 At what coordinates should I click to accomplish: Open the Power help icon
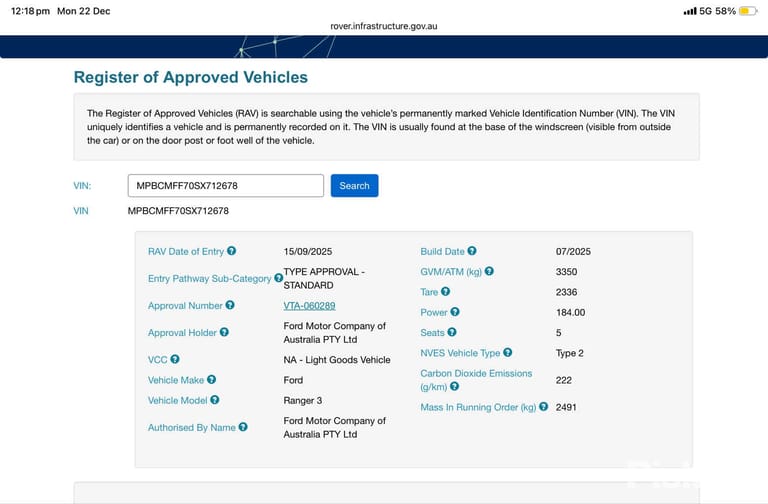click(455, 312)
